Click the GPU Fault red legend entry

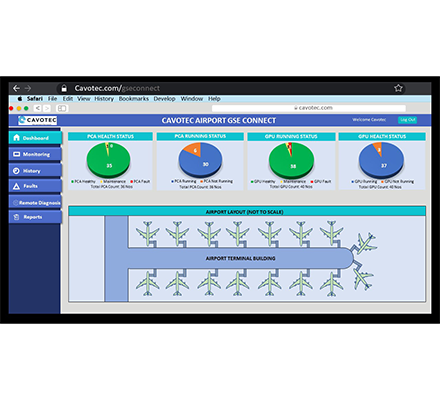[321, 181]
